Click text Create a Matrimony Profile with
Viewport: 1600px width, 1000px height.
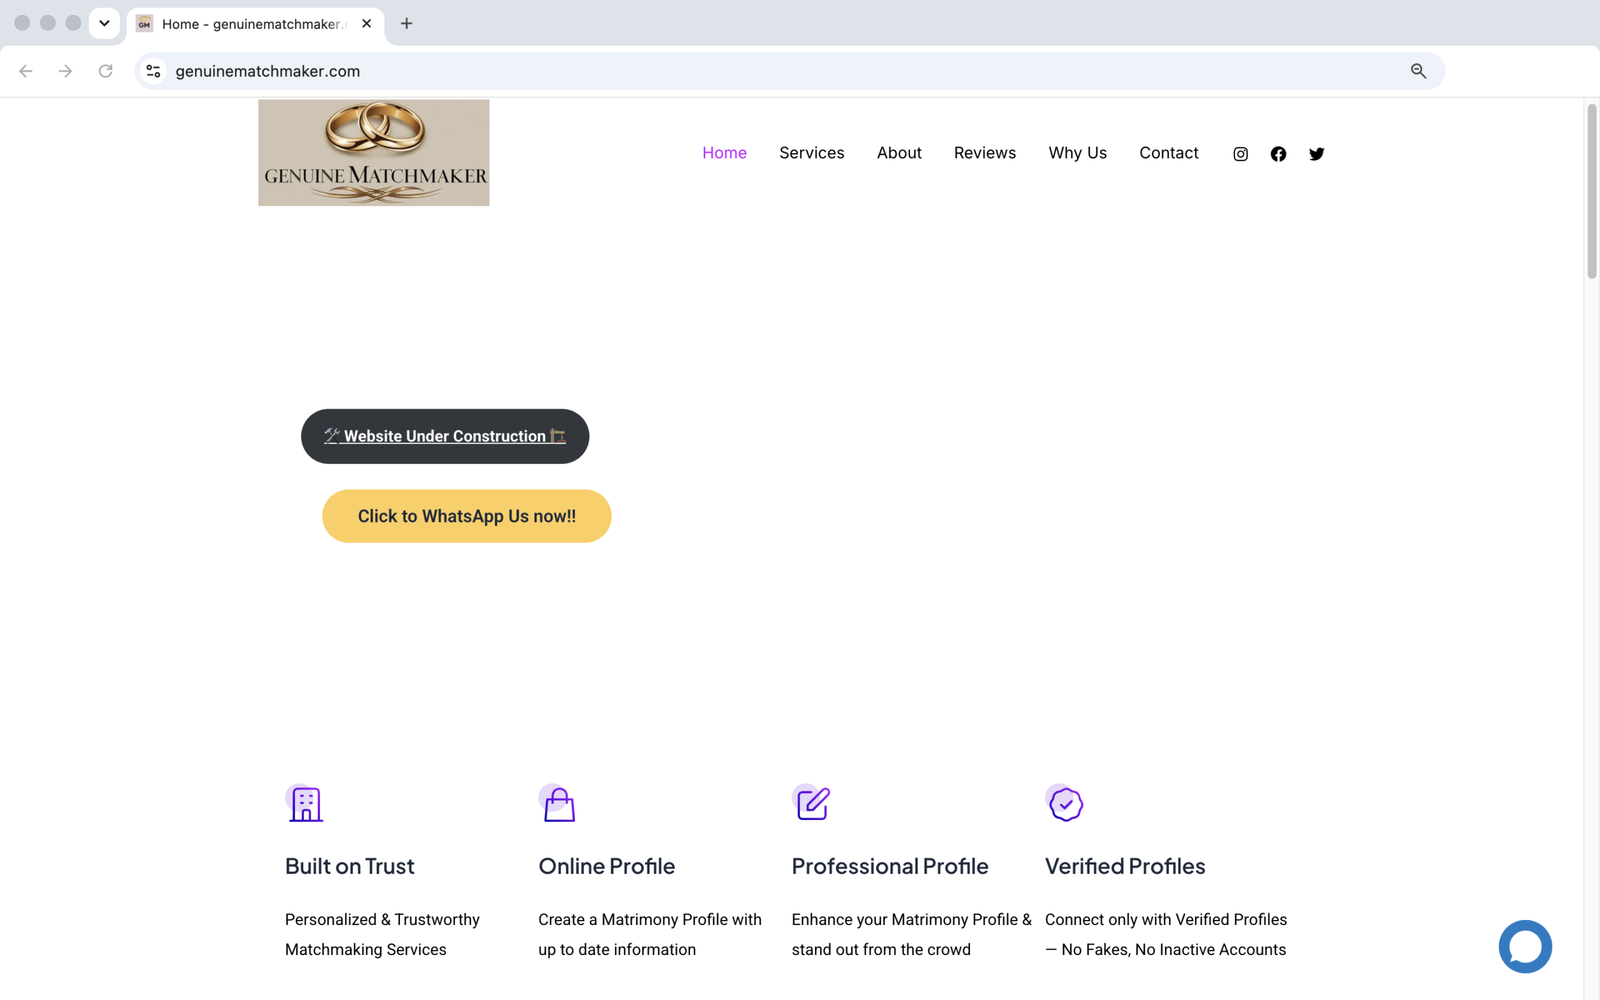pyautogui.click(x=650, y=919)
